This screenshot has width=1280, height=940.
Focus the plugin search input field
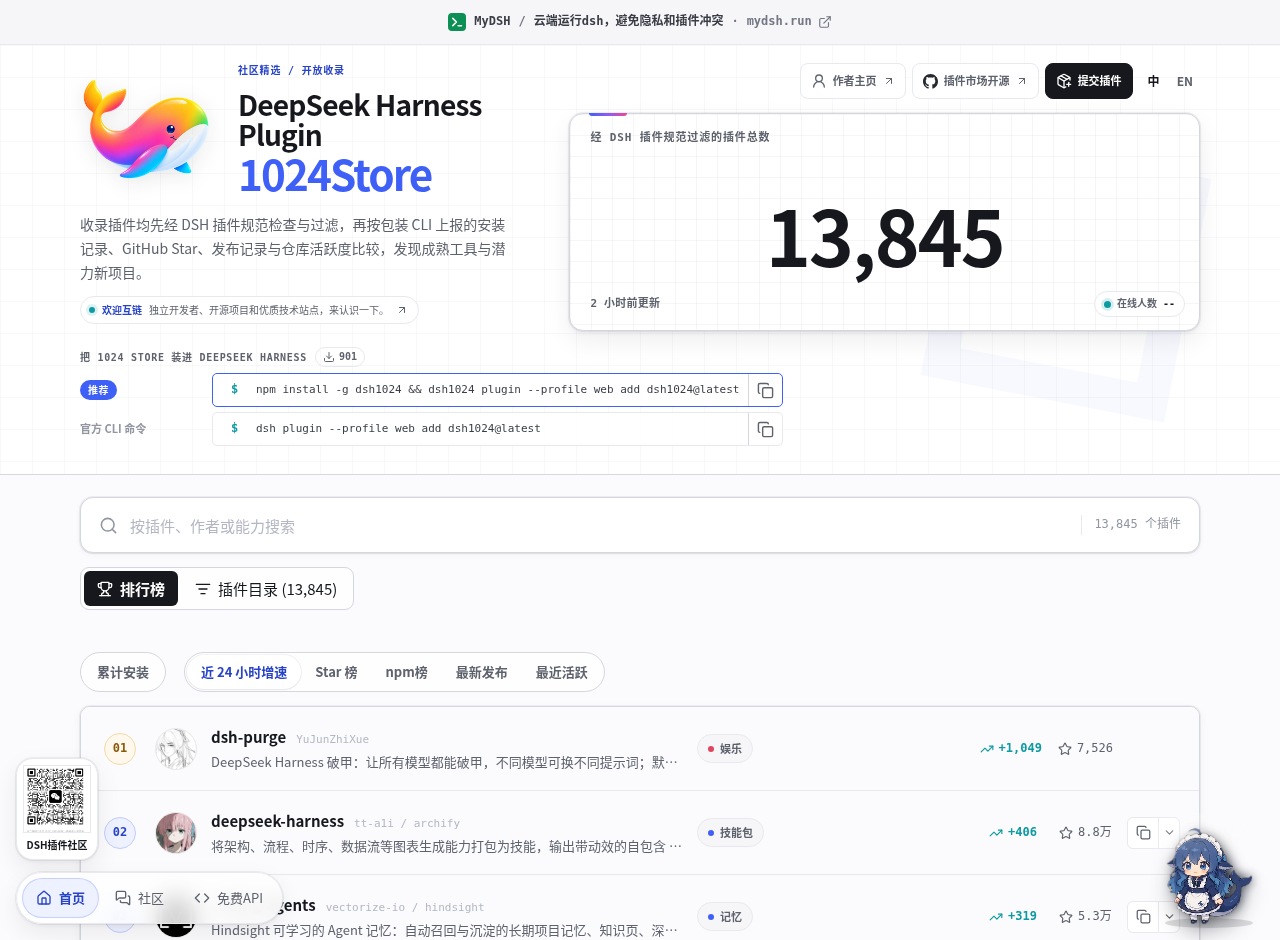(600, 525)
